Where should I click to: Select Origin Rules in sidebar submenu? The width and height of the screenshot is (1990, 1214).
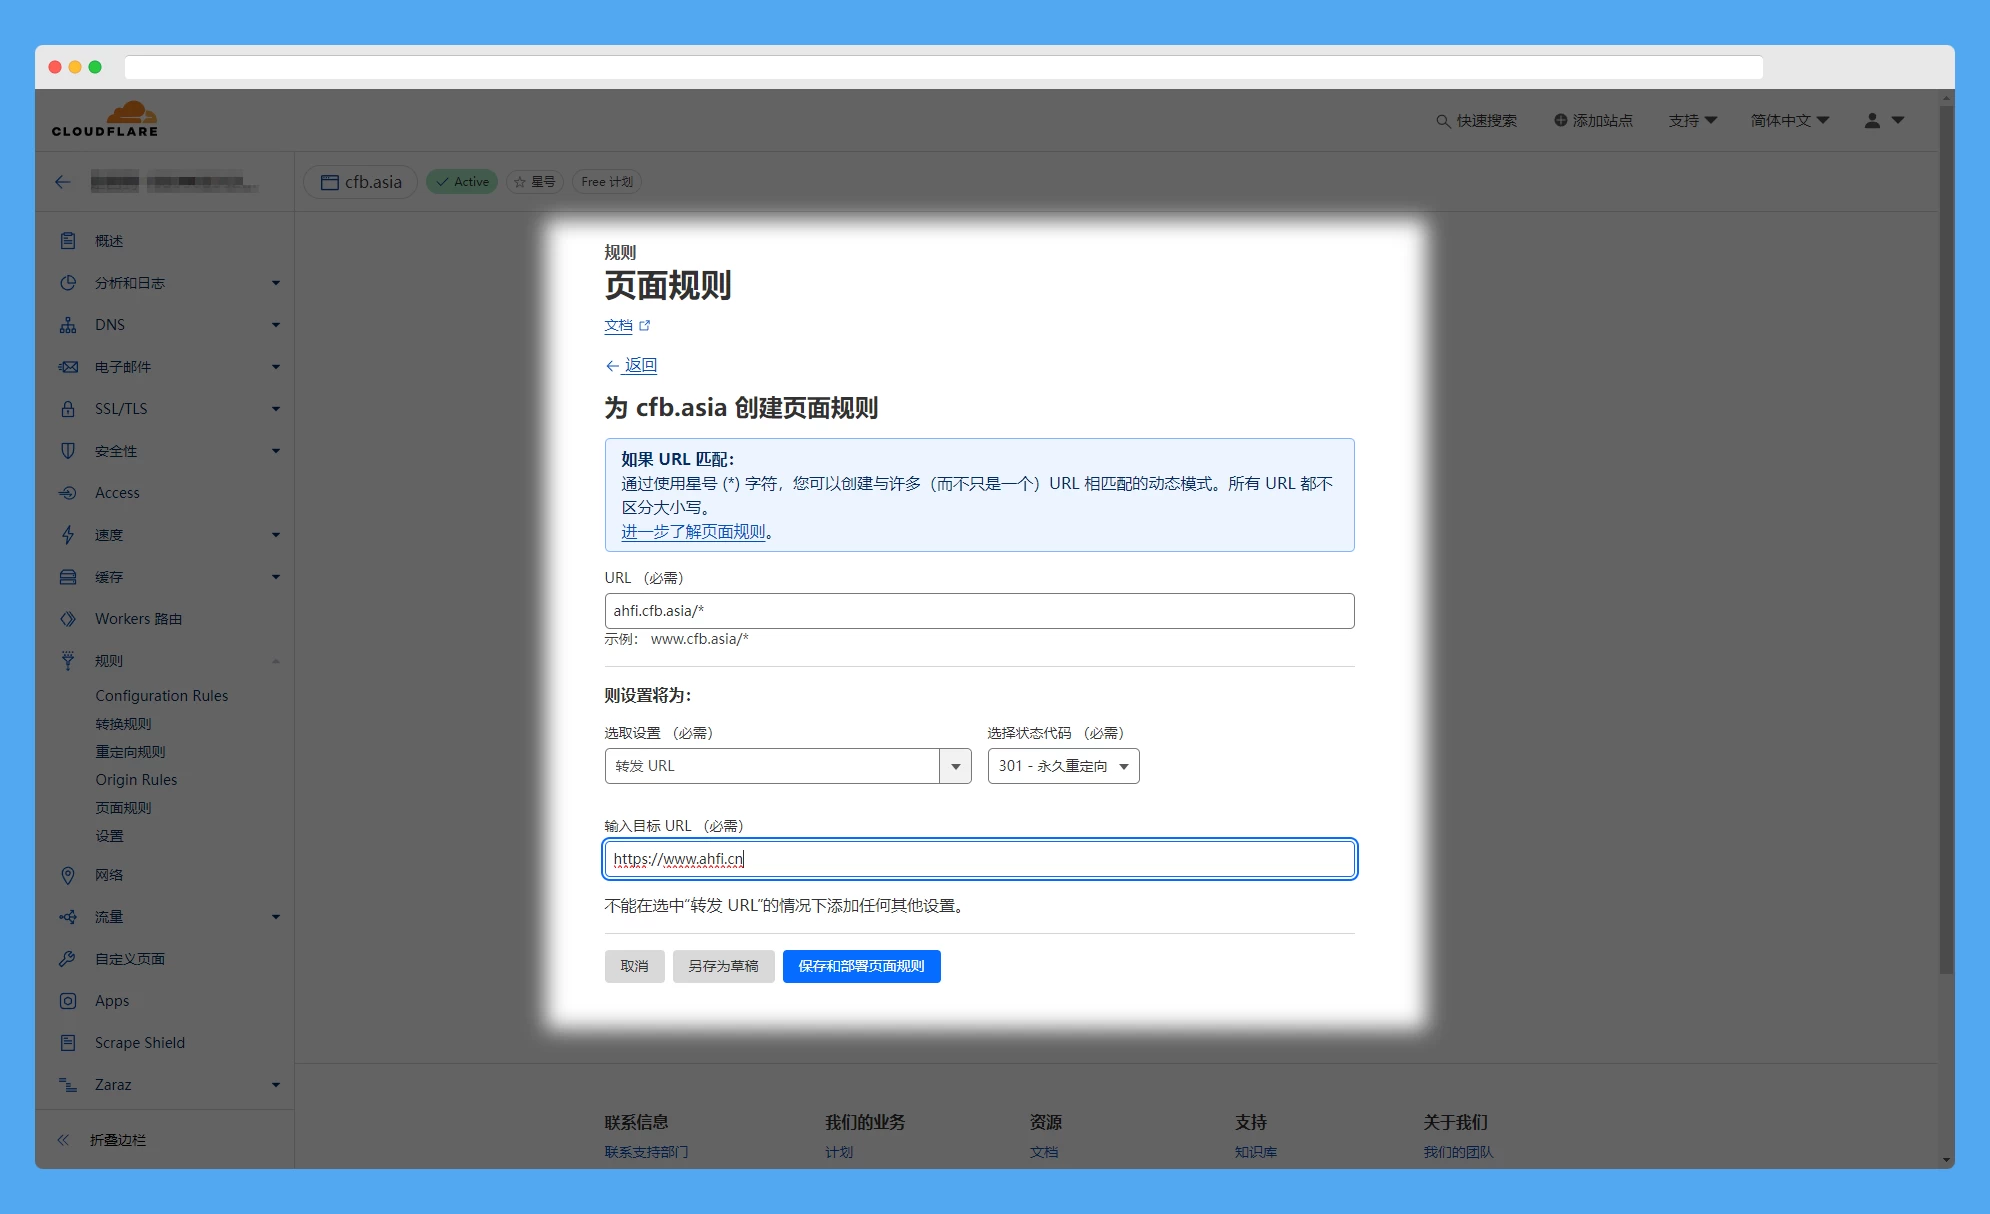point(136,780)
